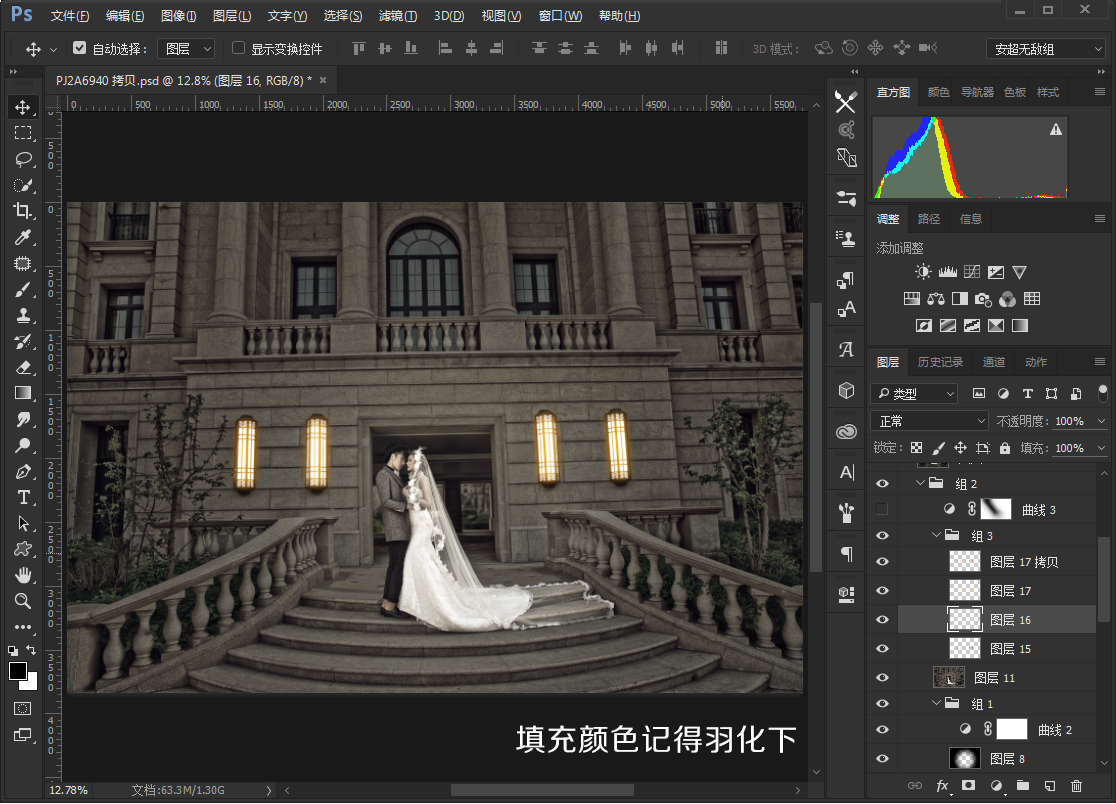Image resolution: width=1116 pixels, height=804 pixels.
Task: Collapse the 组 2 group
Action: [x=920, y=483]
